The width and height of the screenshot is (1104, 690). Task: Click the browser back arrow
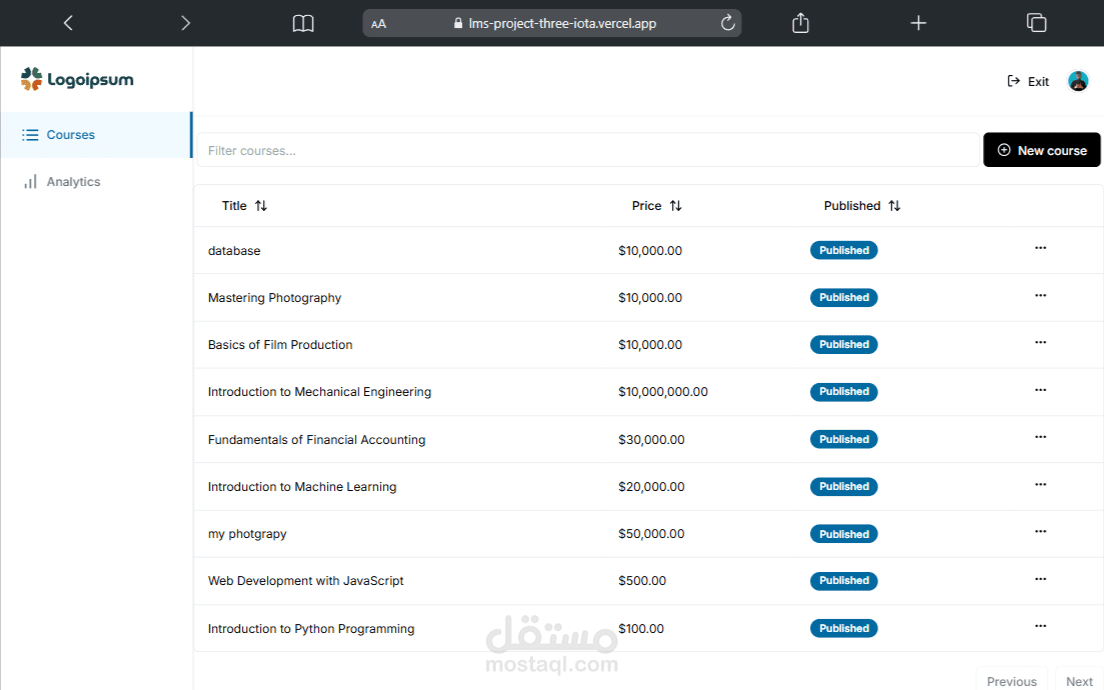point(68,23)
